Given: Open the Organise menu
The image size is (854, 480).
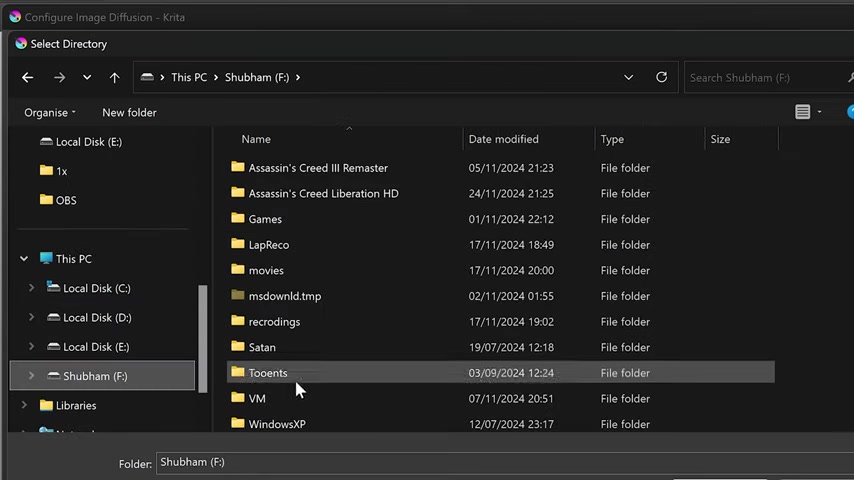Looking at the screenshot, I should click(x=50, y=113).
